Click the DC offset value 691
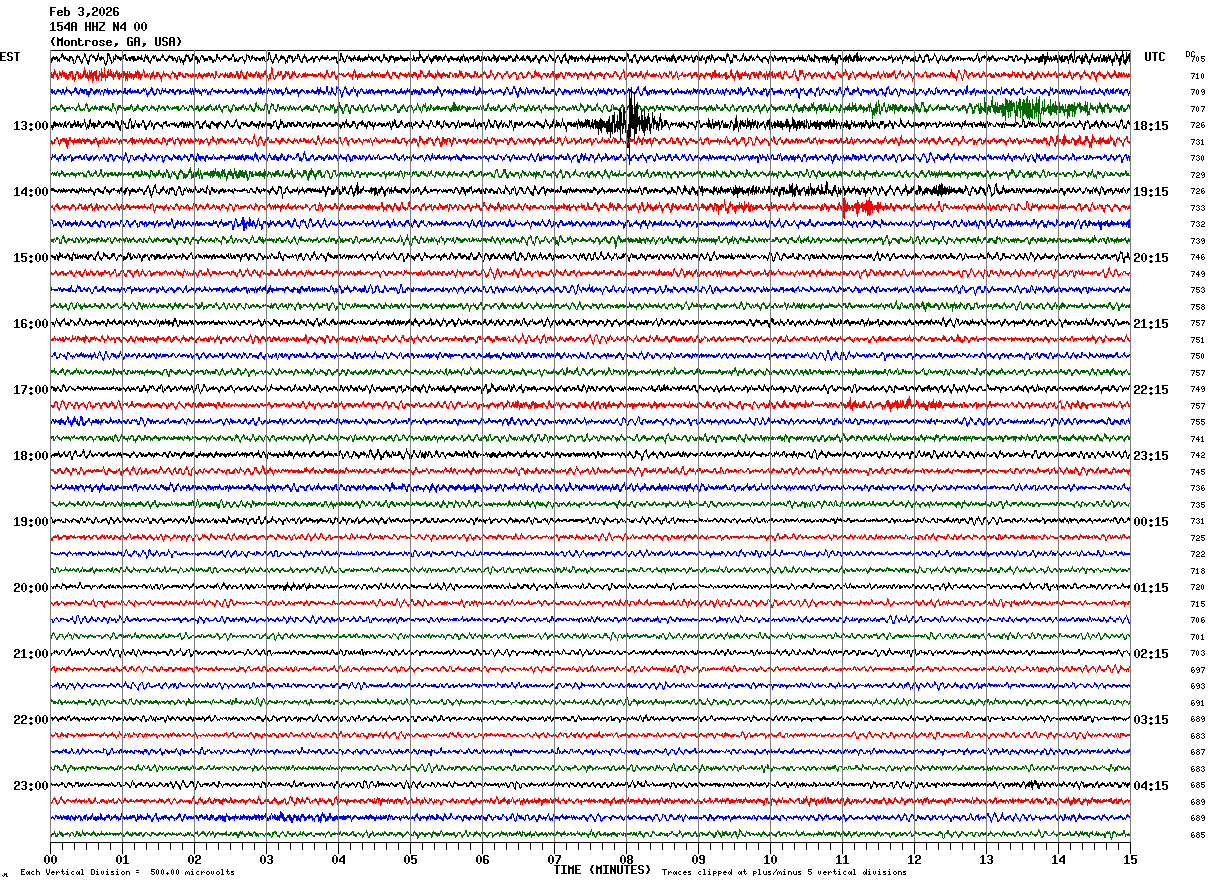Image resolution: width=1210 pixels, height=886 pixels. pos(1197,703)
